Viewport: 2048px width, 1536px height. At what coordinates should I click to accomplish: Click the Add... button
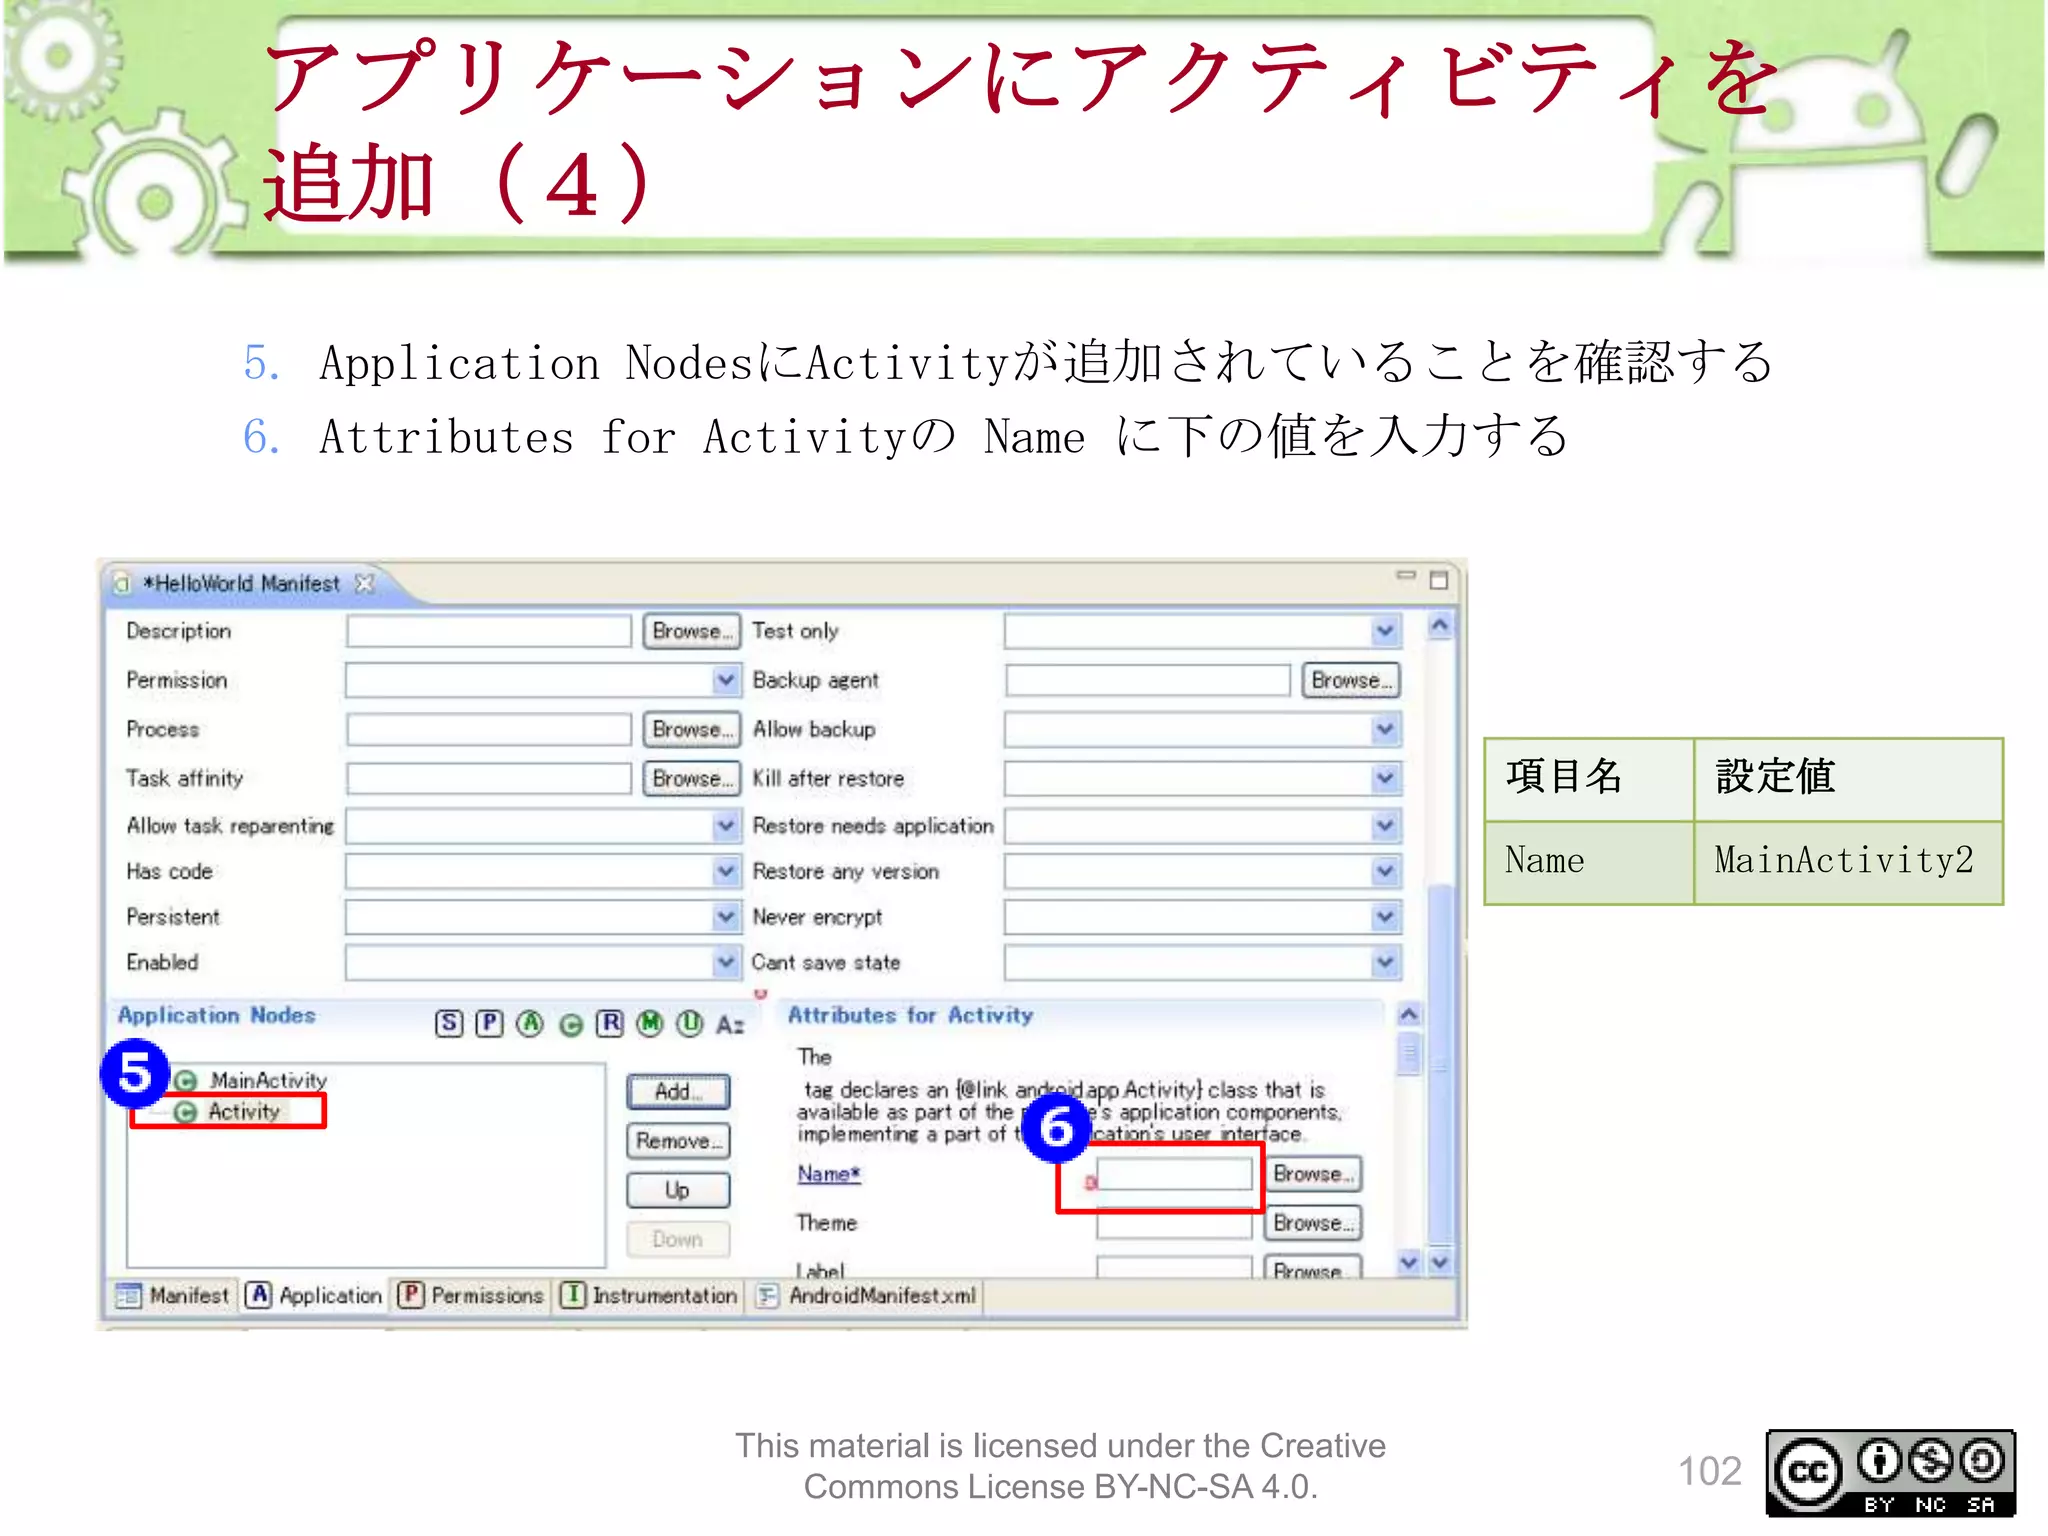[x=678, y=1092]
